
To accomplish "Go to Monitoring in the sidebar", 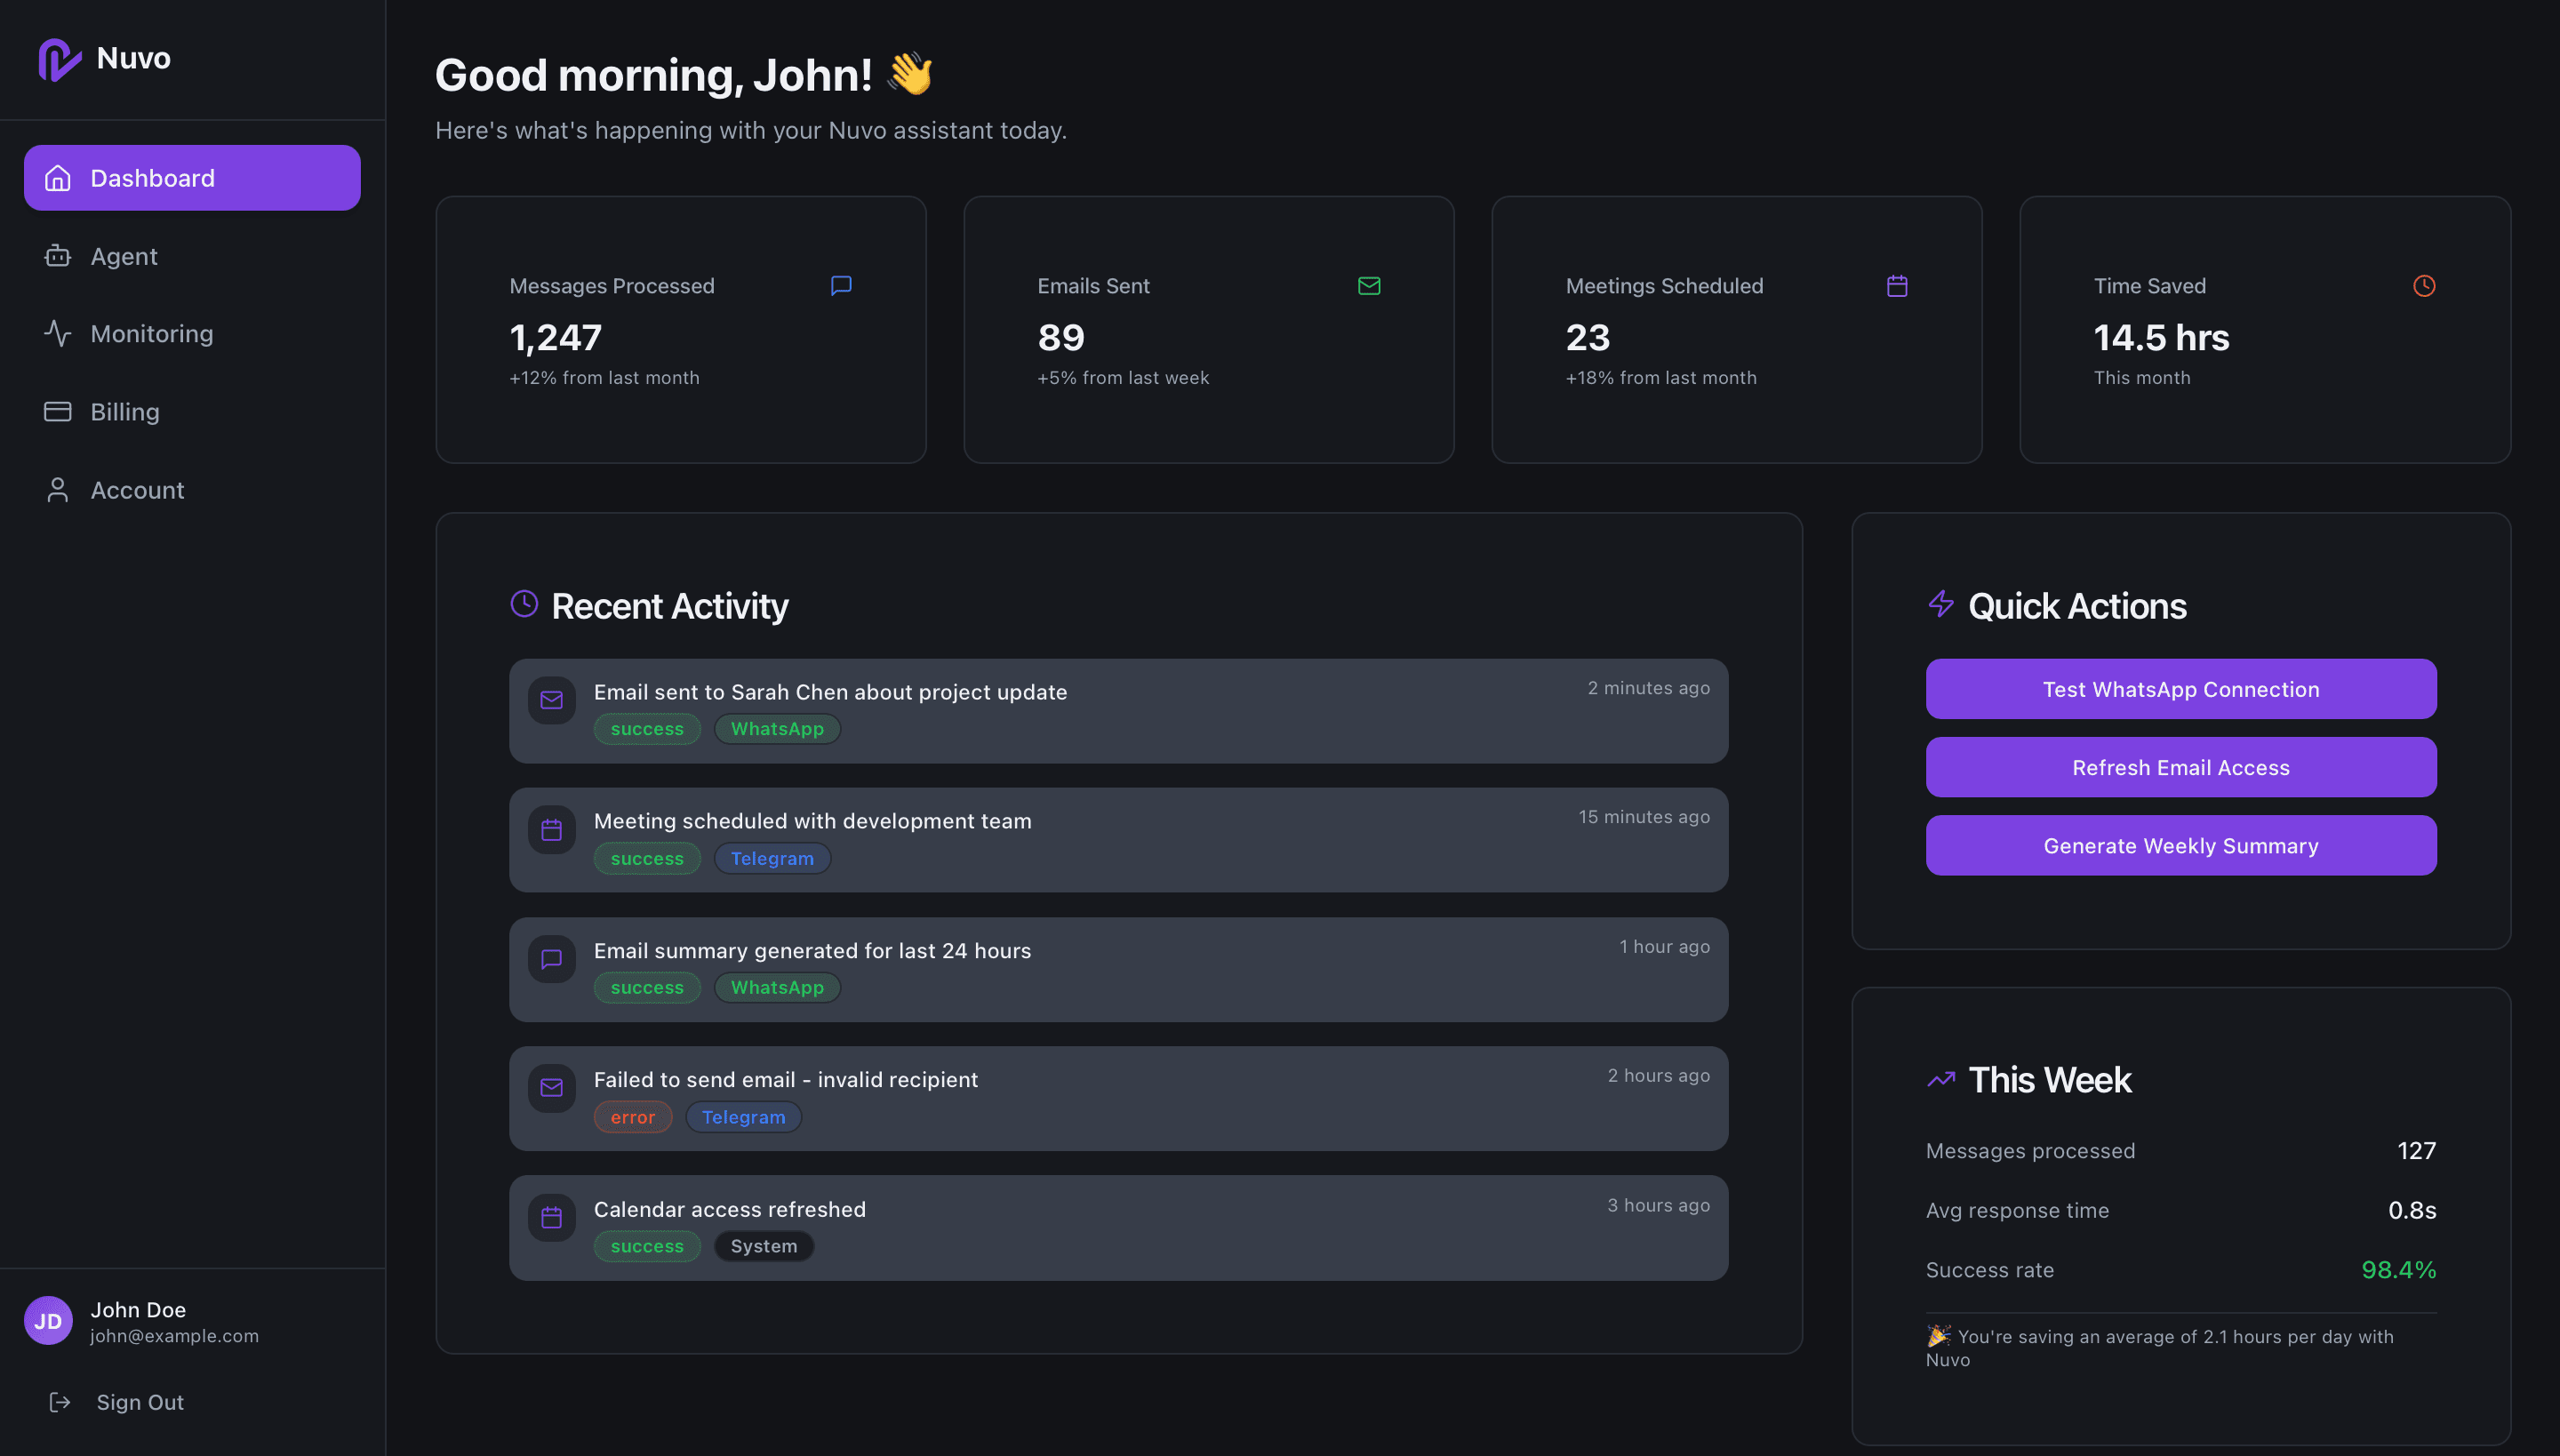I will [x=151, y=334].
